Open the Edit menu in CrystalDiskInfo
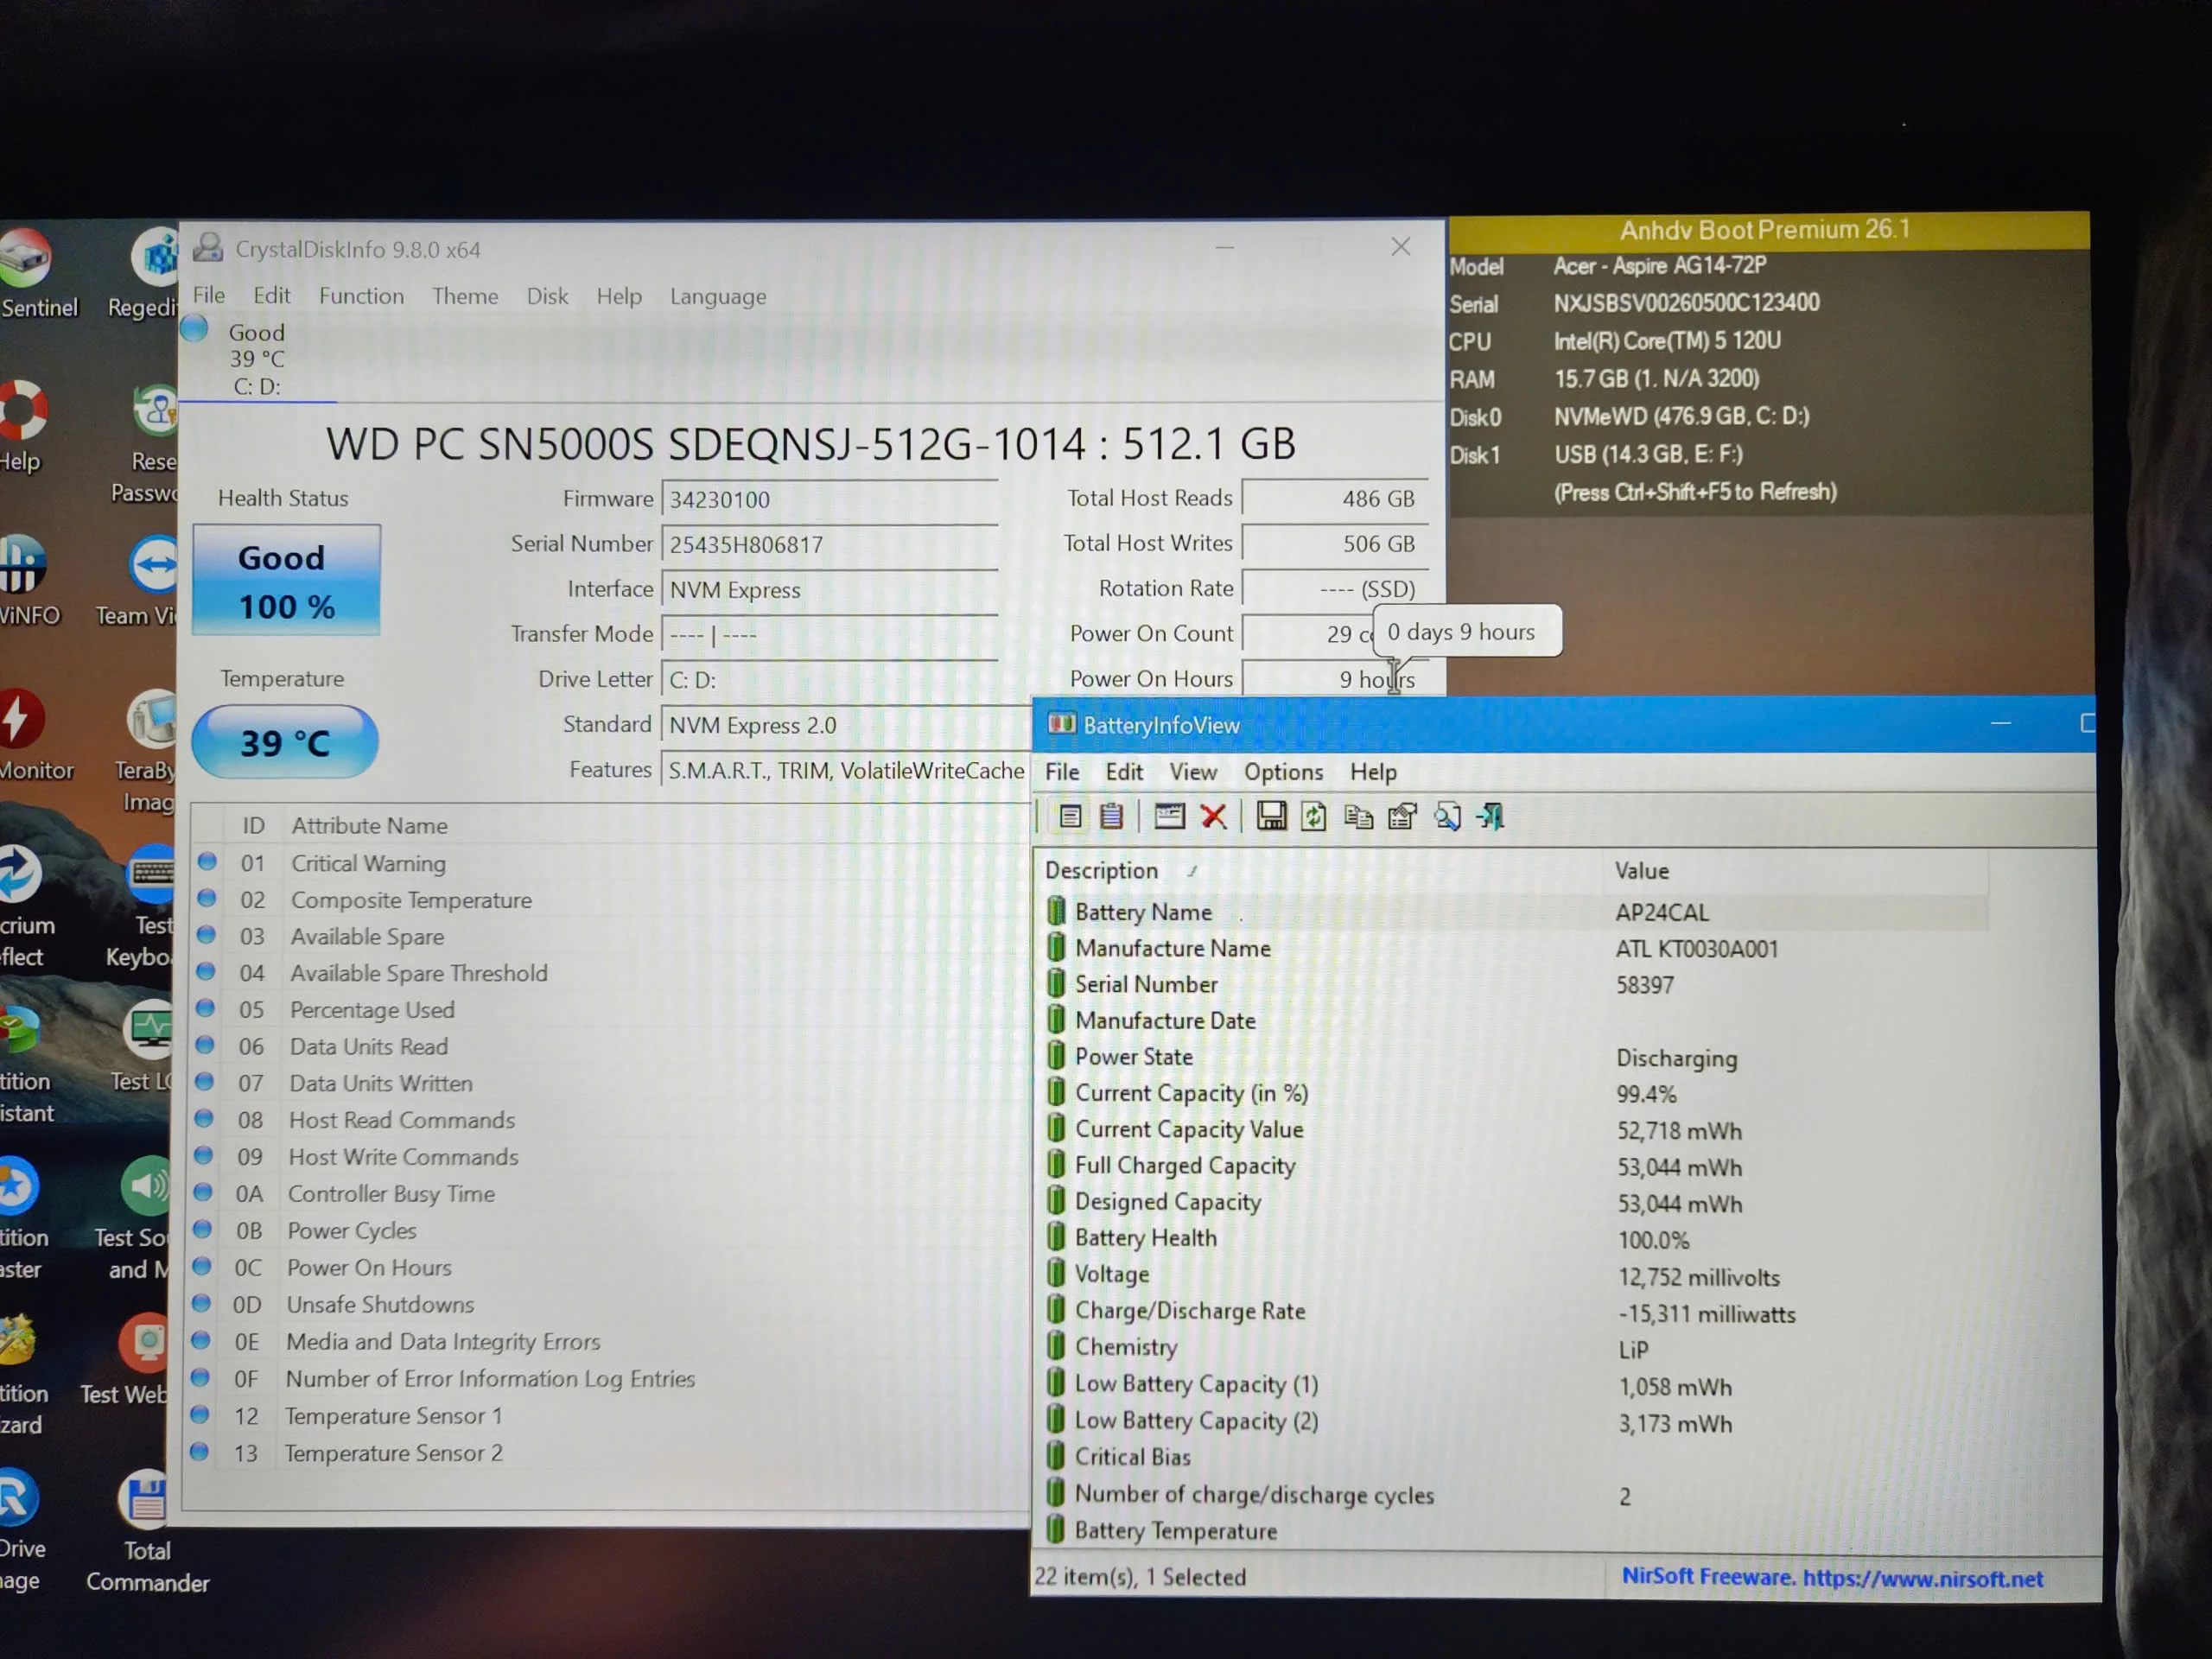The image size is (2212, 1659). (x=272, y=295)
